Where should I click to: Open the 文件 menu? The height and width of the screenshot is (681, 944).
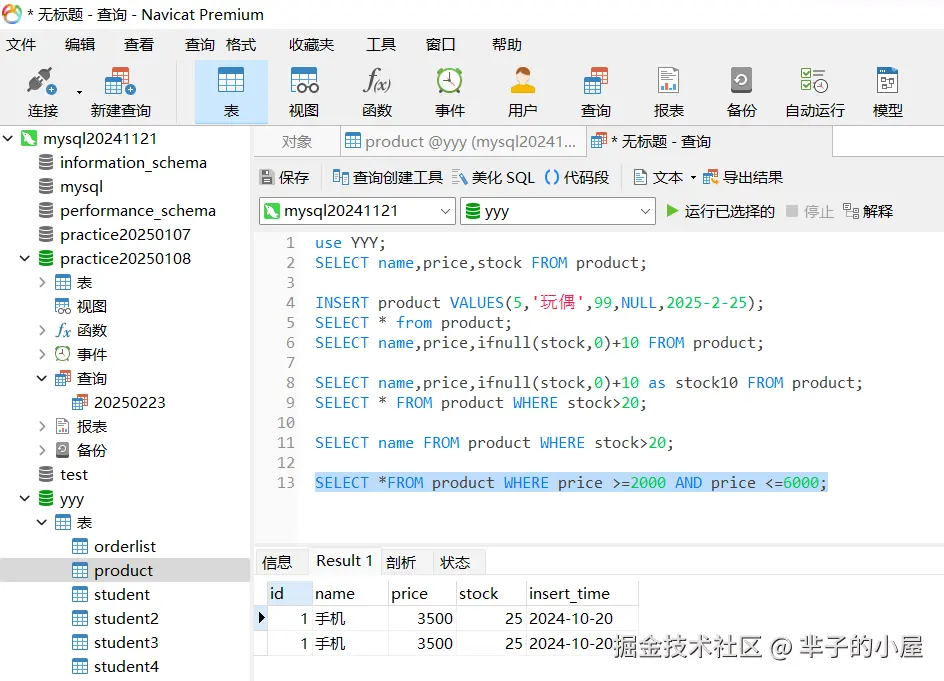click(x=21, y=45)
